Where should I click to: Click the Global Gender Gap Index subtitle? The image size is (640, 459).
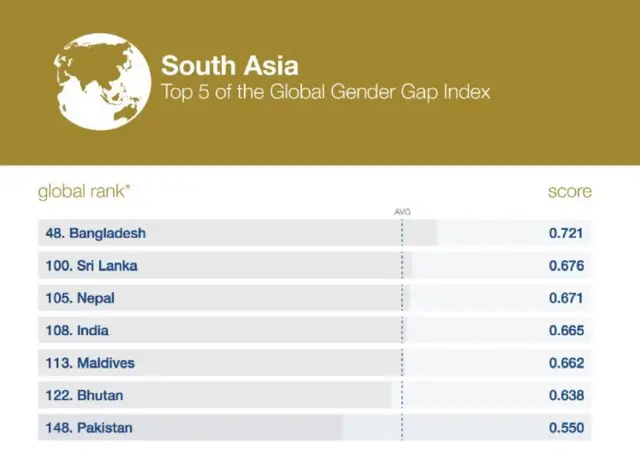pos(326,93)
